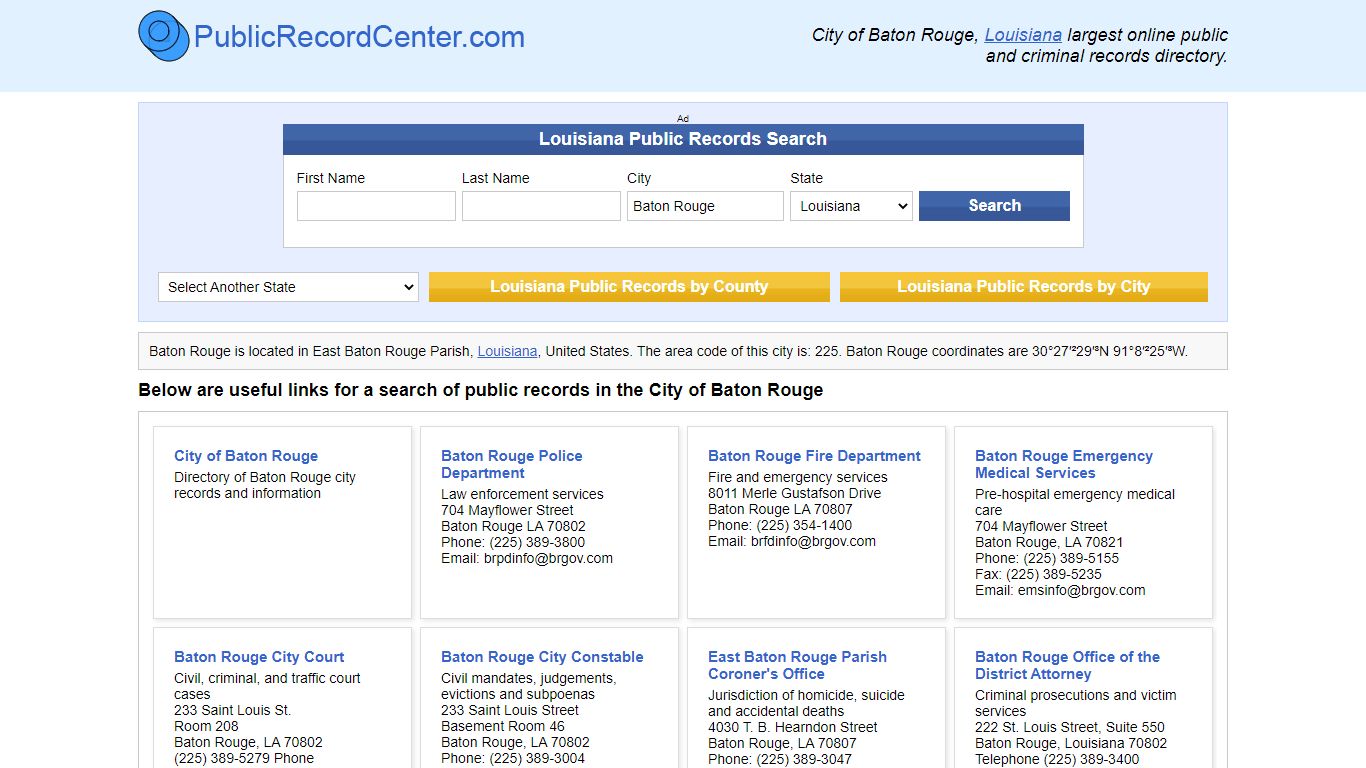Follow the Louisiana link in header tagline
Screen dimensions: 1366x768
(x=1023, y=35)
